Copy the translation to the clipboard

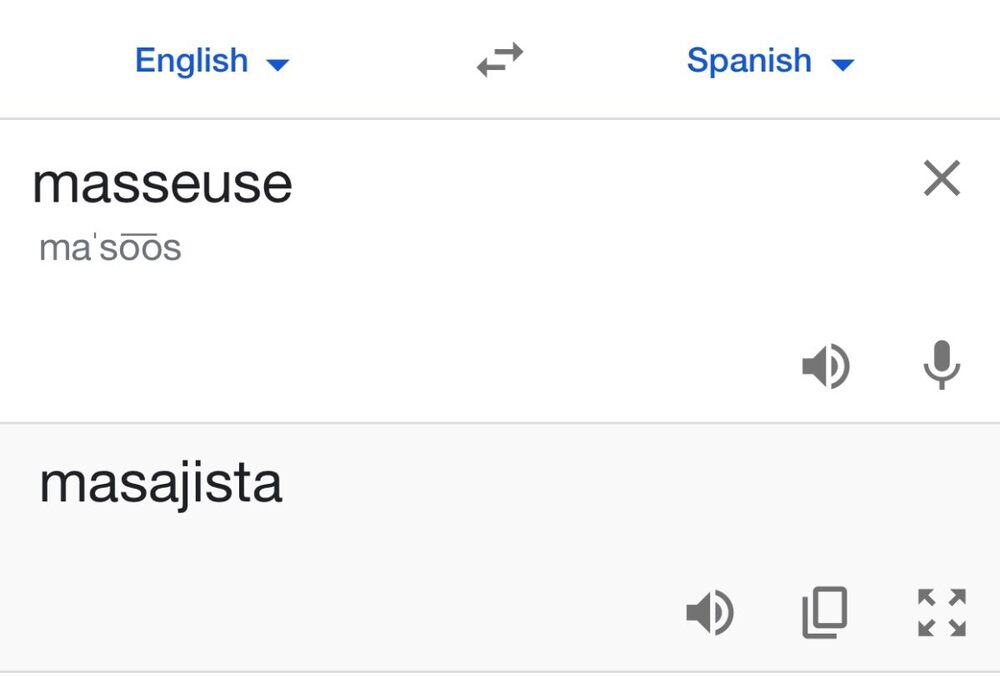[x=825, y=612]
